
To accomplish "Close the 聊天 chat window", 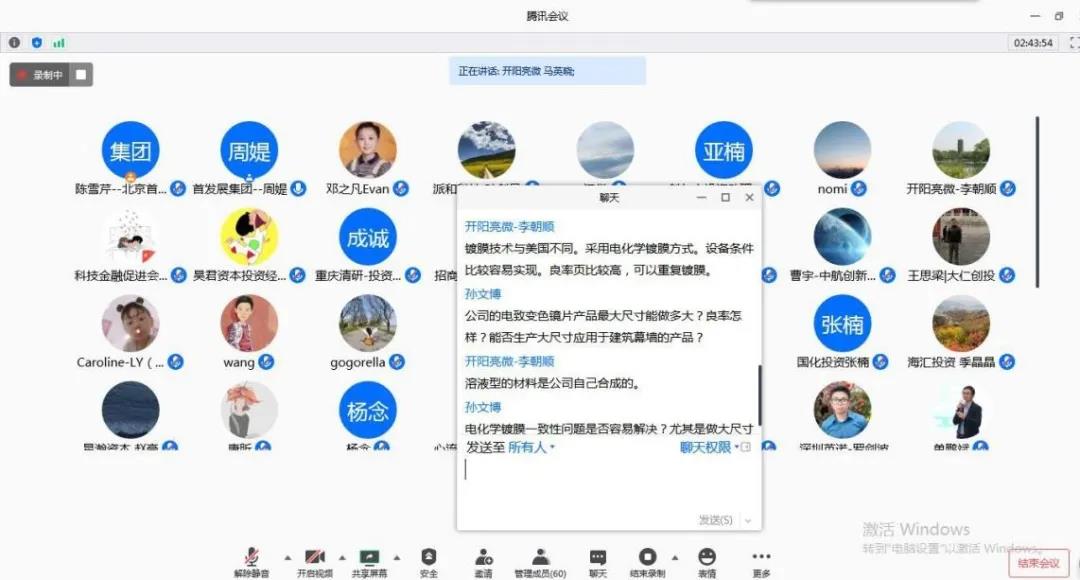I will [x=749, y=198].
